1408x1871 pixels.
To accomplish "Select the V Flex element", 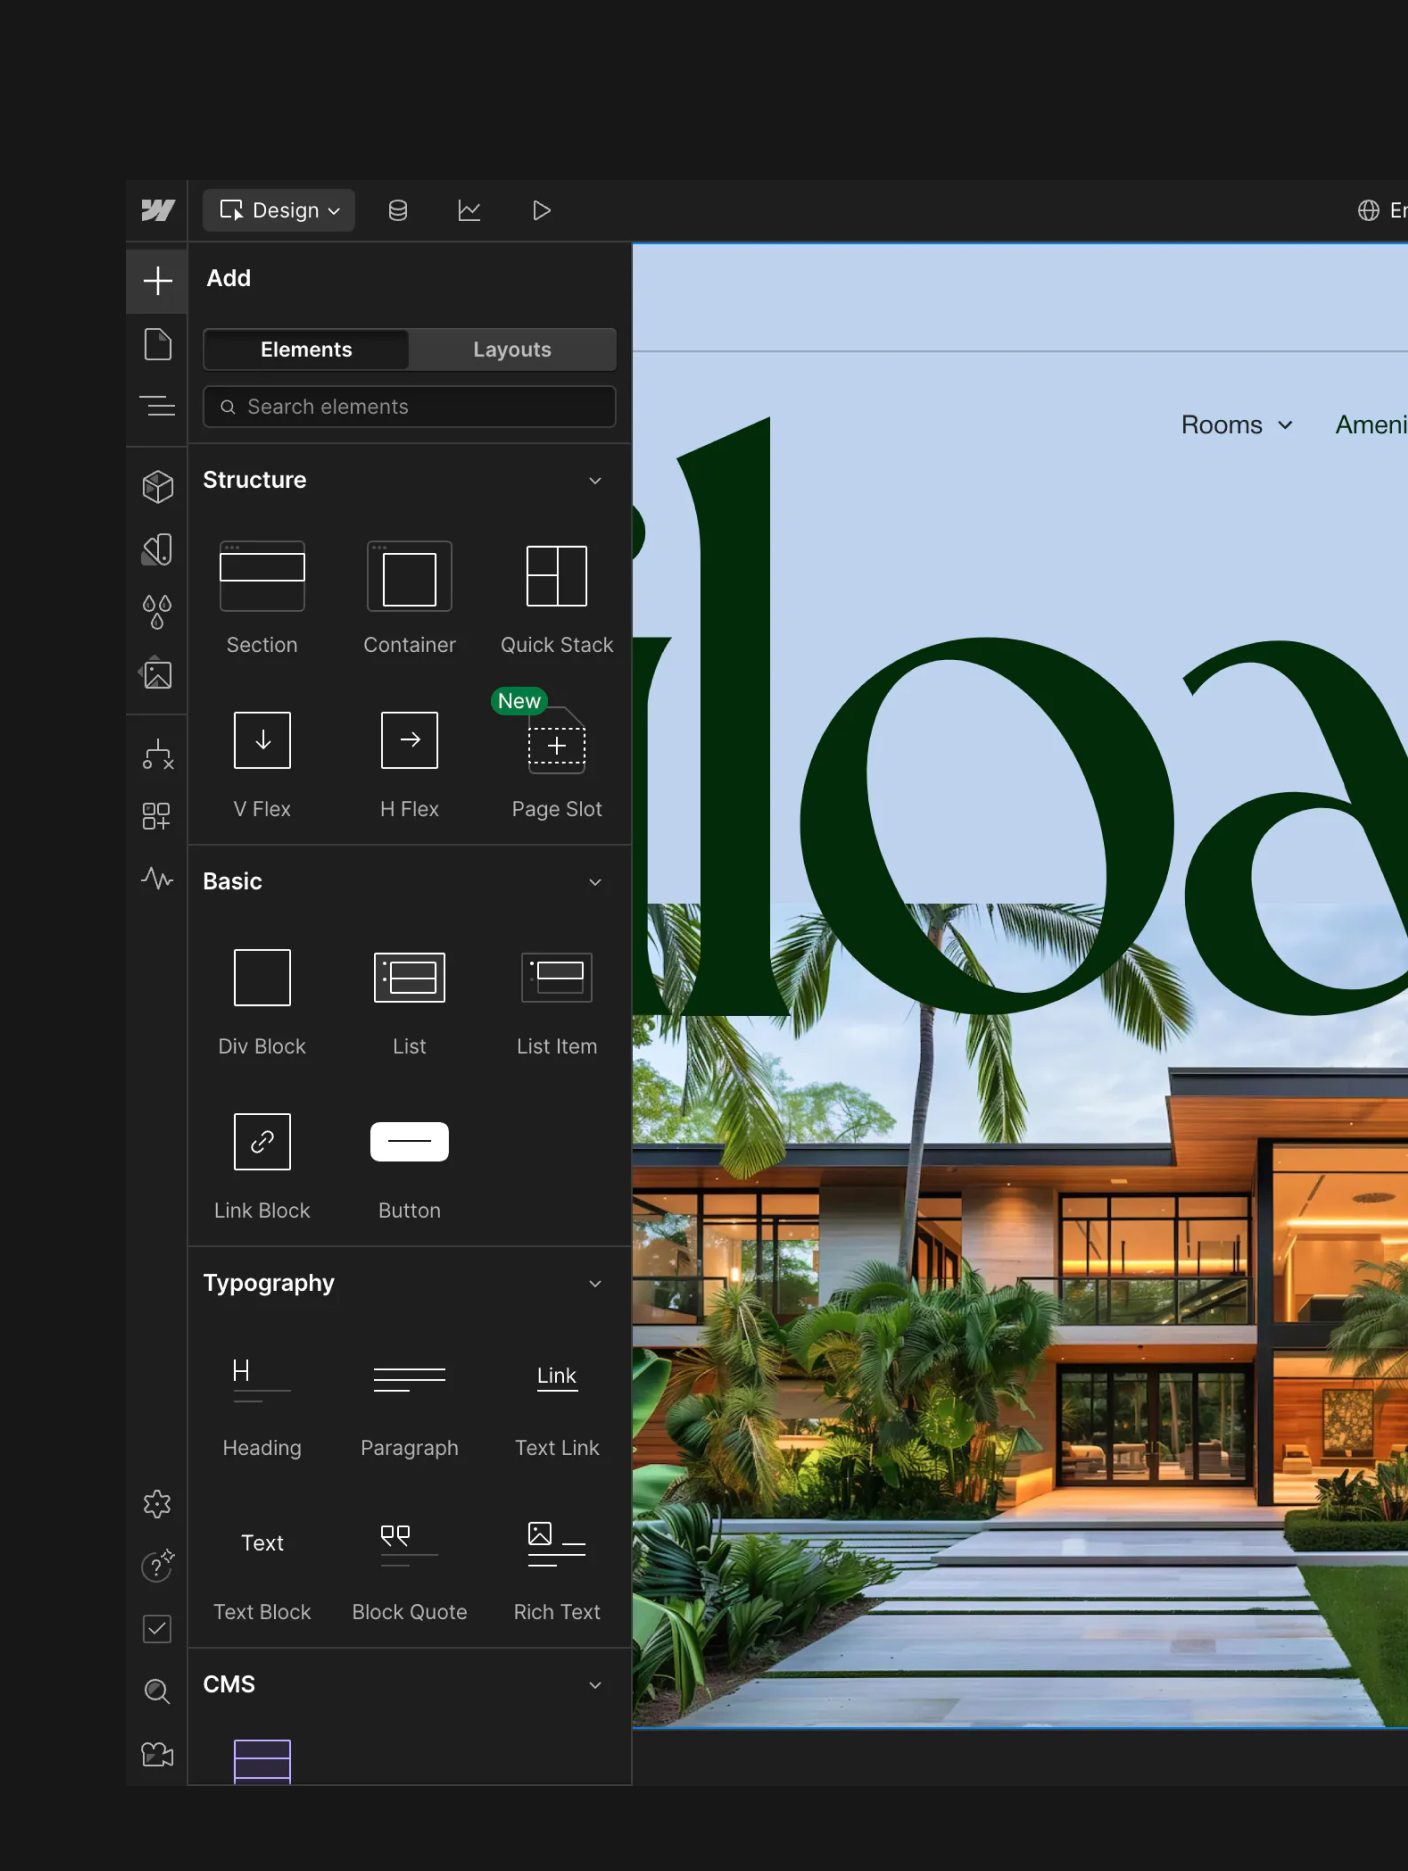I will coord(262,764).
